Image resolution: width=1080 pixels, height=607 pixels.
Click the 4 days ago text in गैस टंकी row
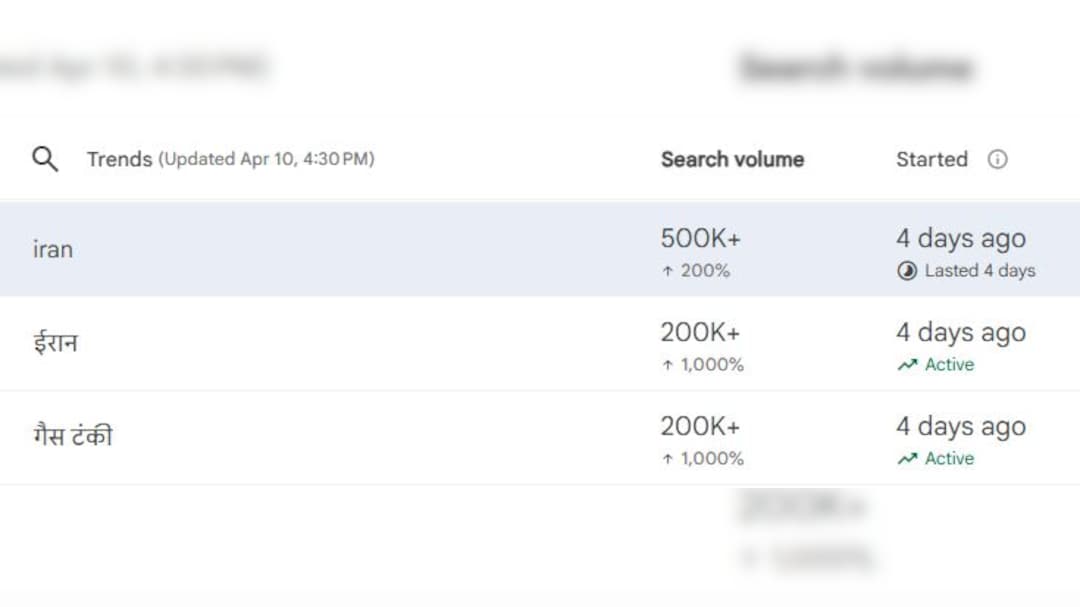(x=960, y=427)
